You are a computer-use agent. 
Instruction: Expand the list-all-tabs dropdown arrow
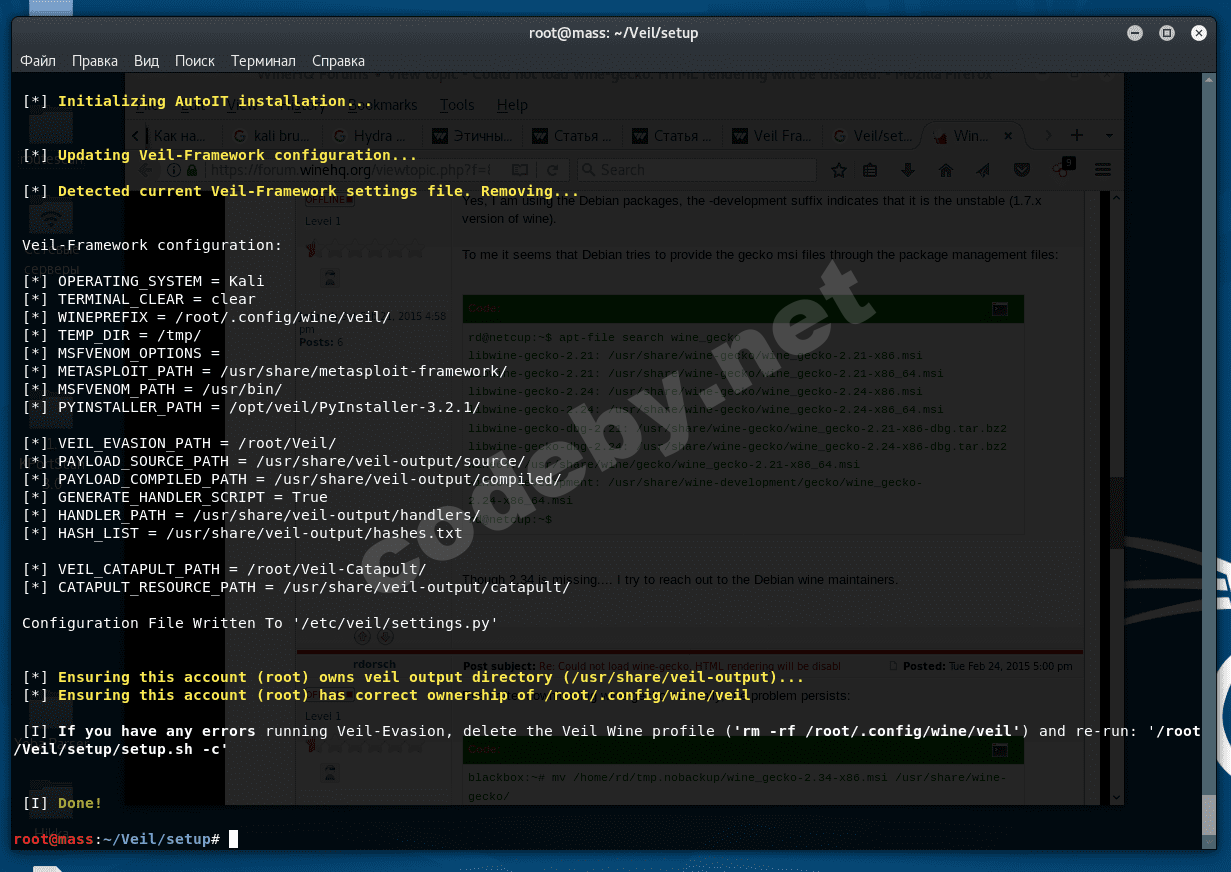click(x=1109, y=135)
